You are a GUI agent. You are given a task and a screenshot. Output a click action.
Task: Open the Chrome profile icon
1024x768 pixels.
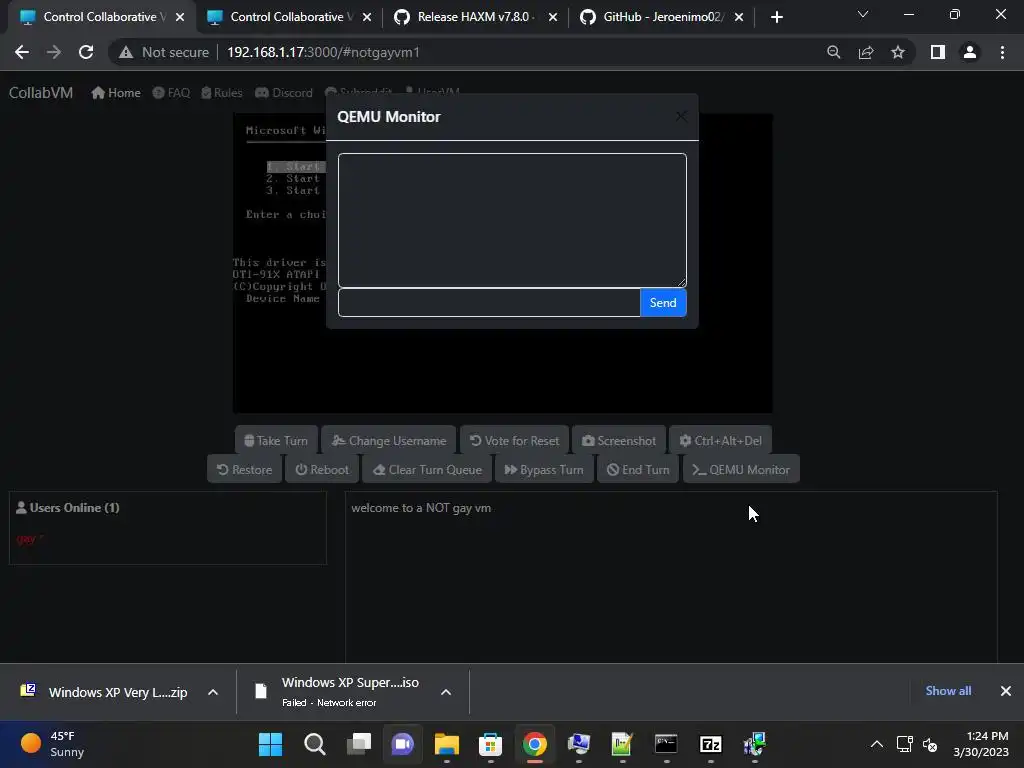click(970, 52)
